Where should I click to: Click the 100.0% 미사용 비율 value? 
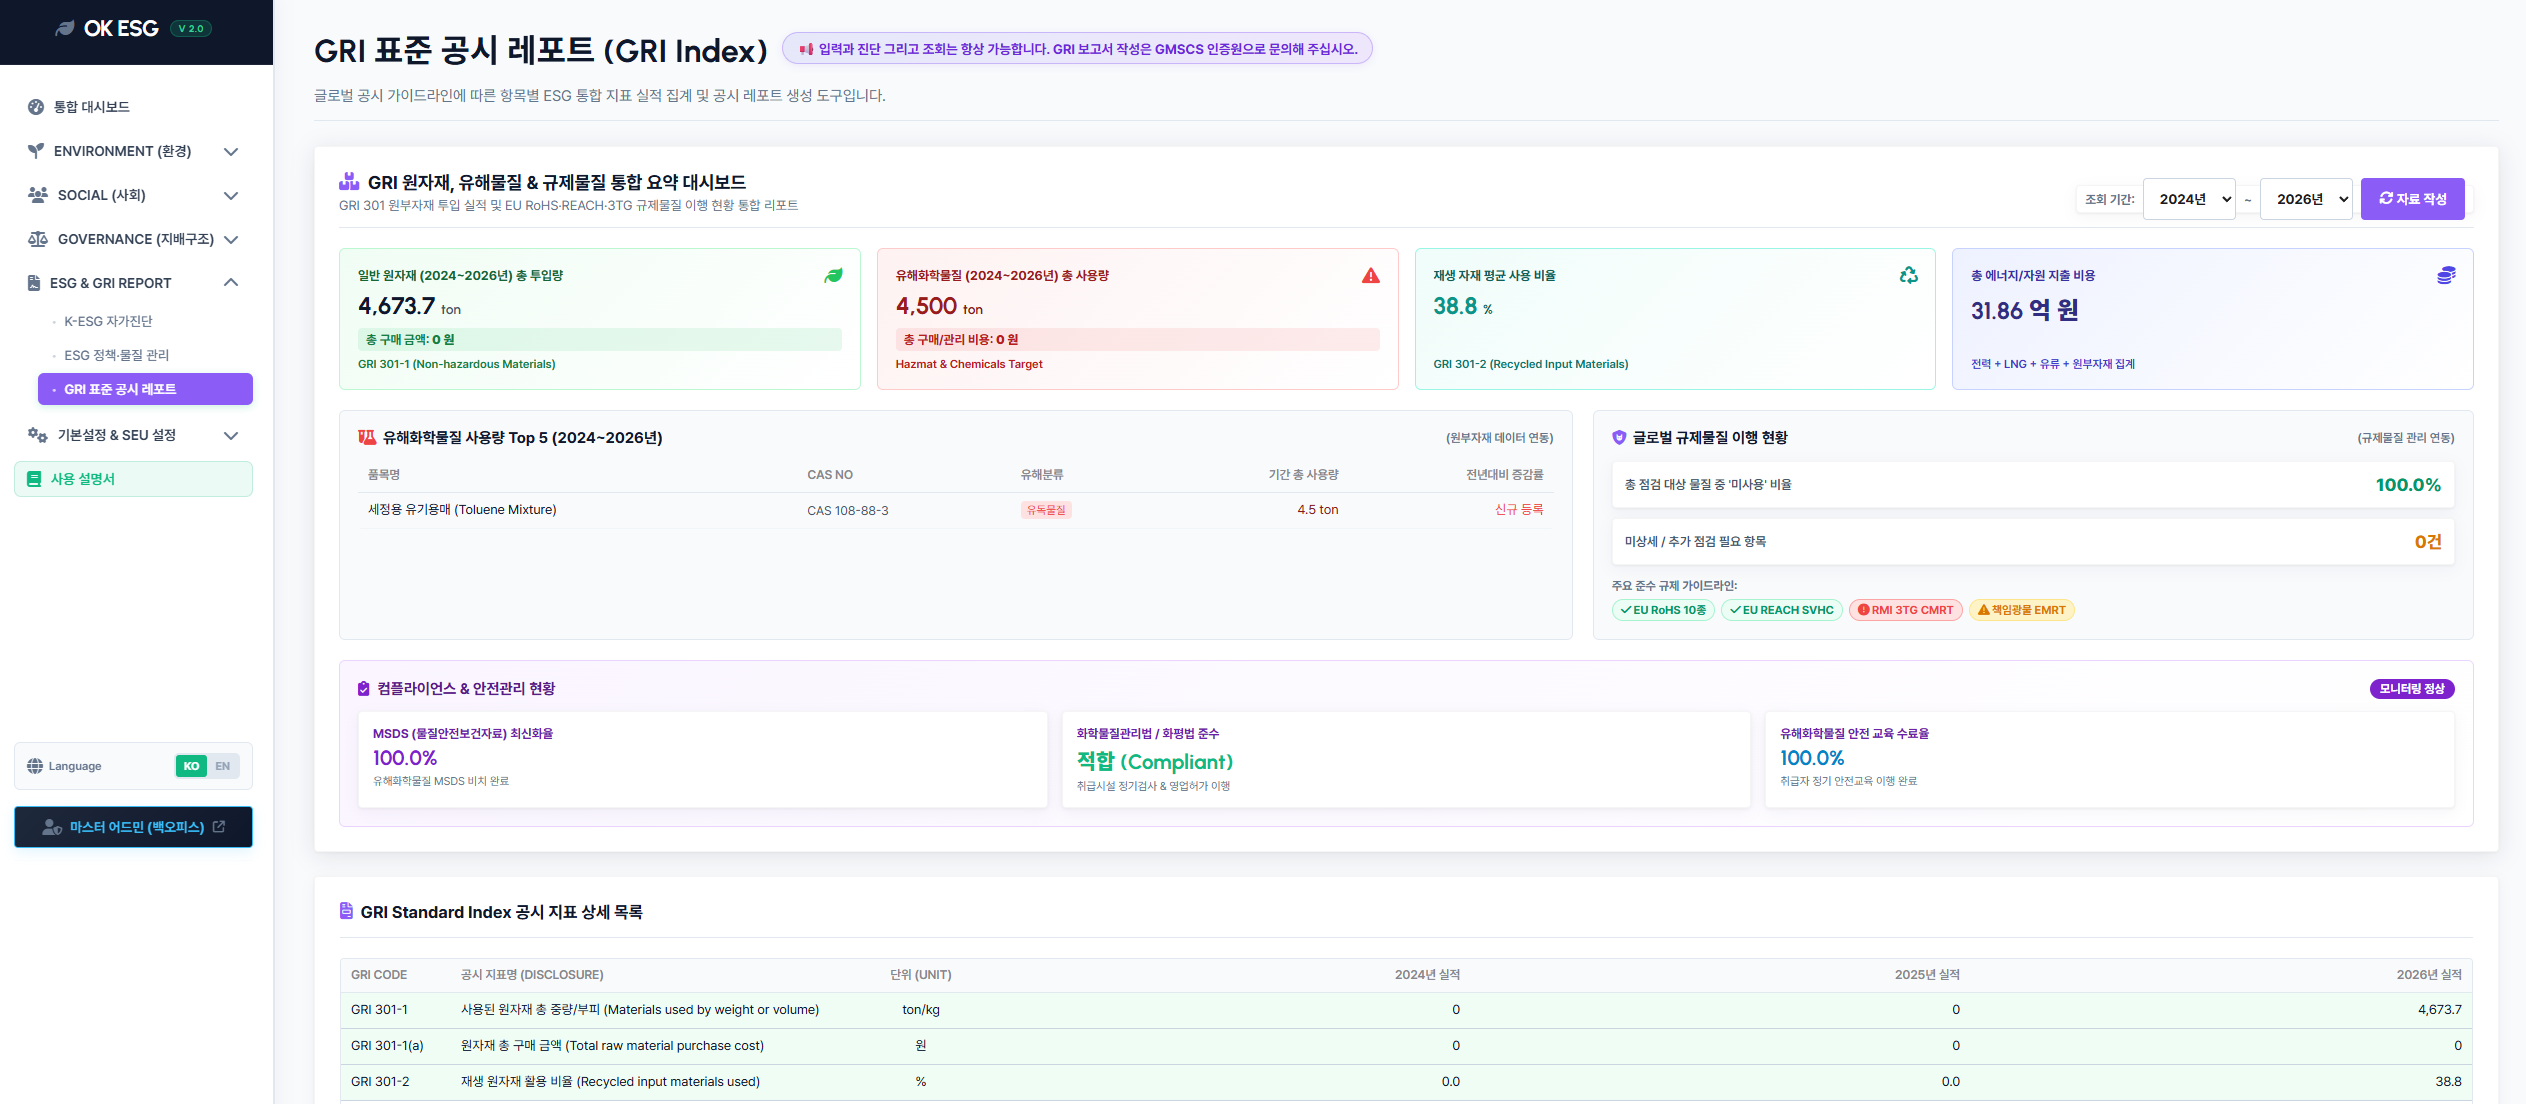[x=2408, y=485]
